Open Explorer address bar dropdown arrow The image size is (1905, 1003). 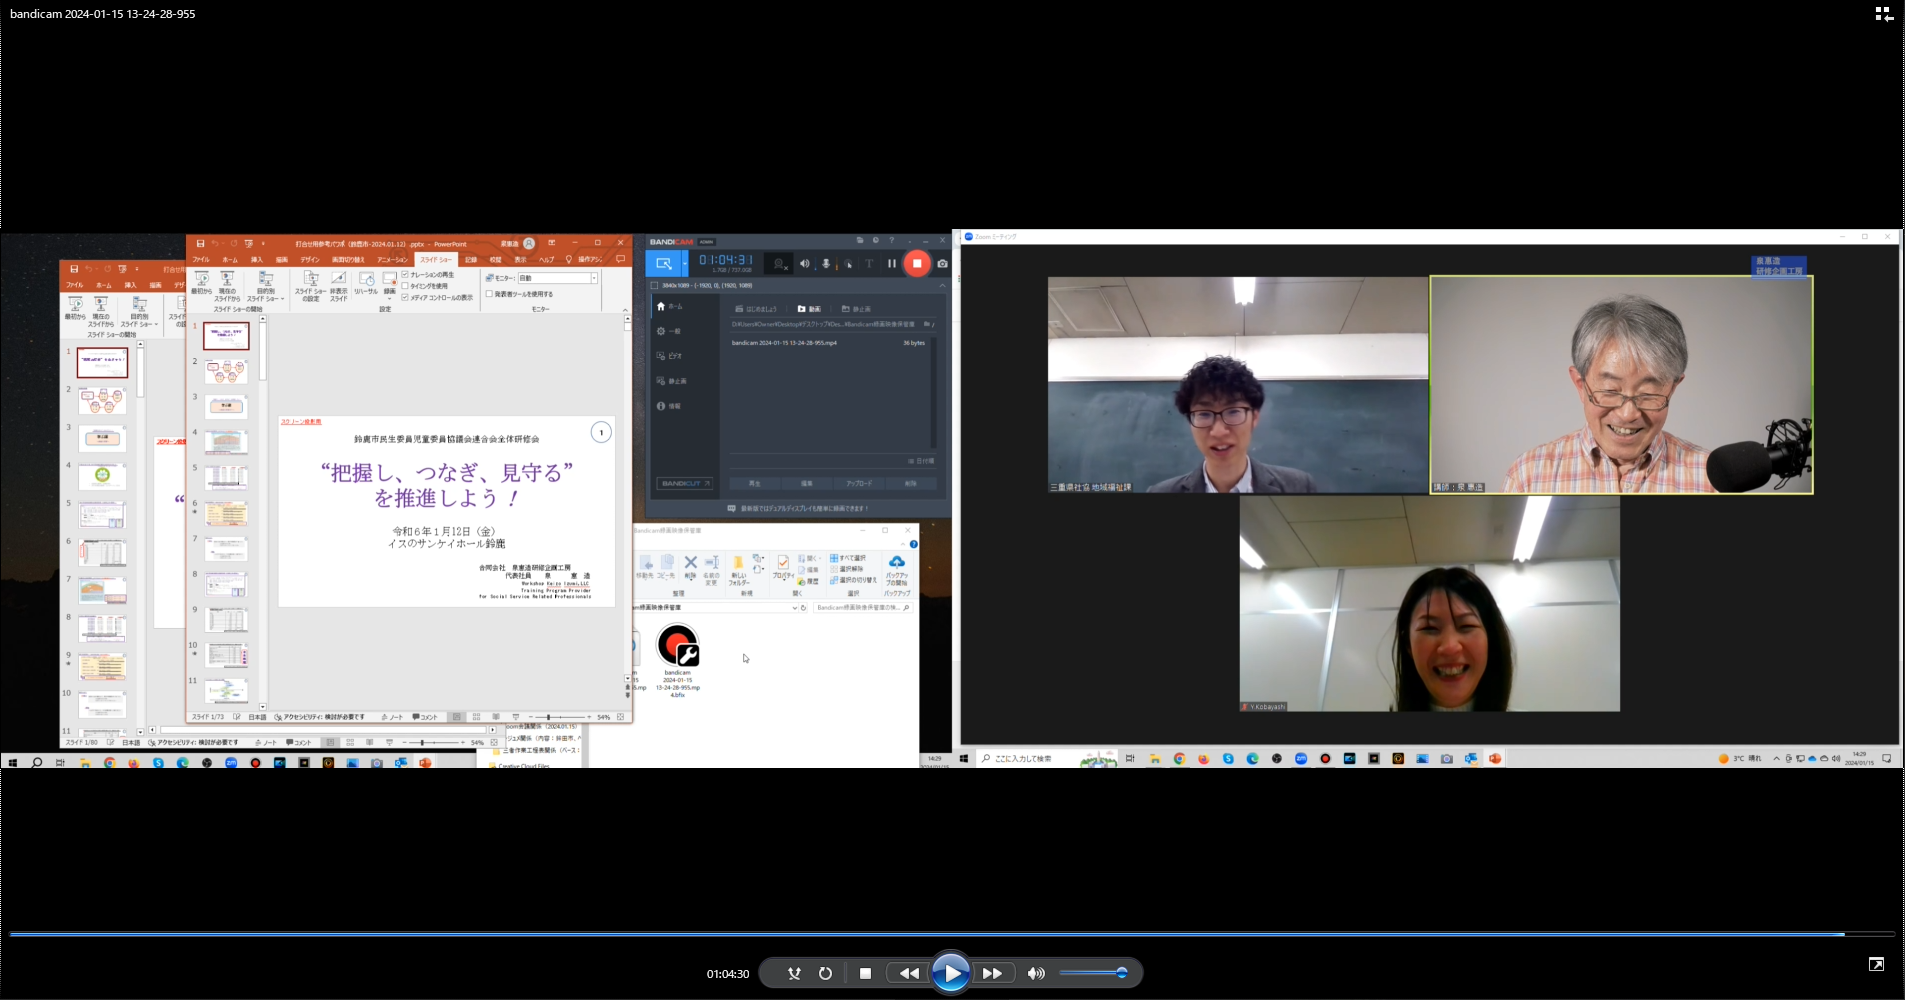click(794, 608)
